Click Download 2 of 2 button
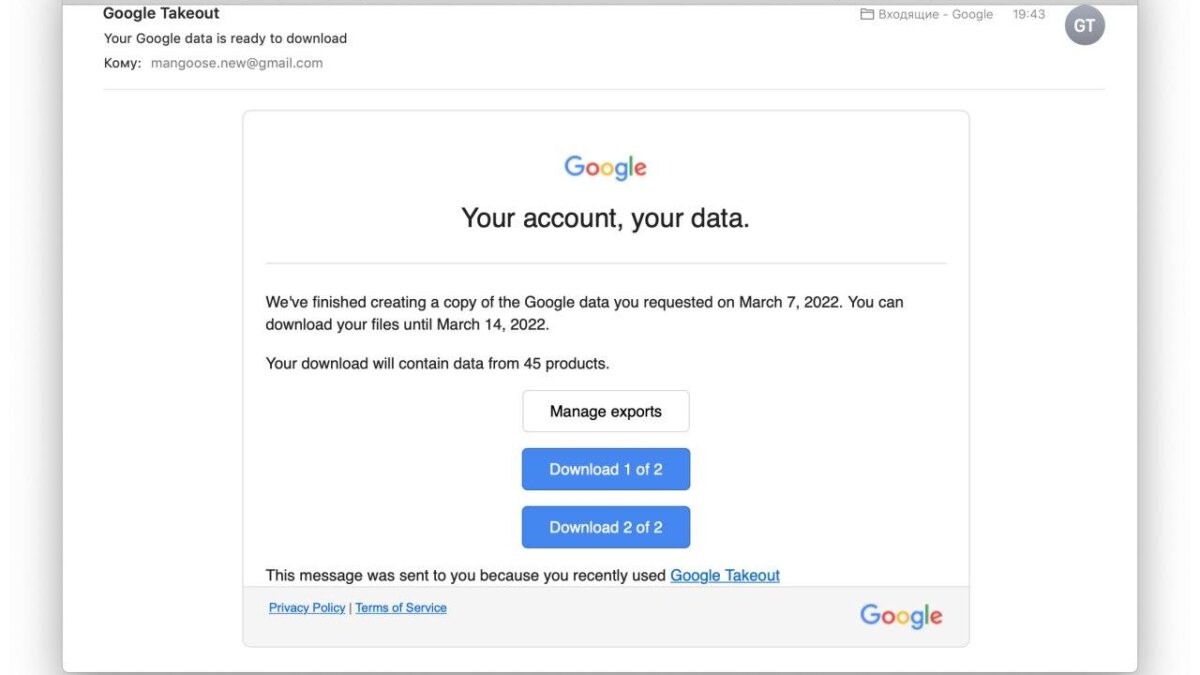The height and width of the screenshot is (675, 1200). point(605,527)
